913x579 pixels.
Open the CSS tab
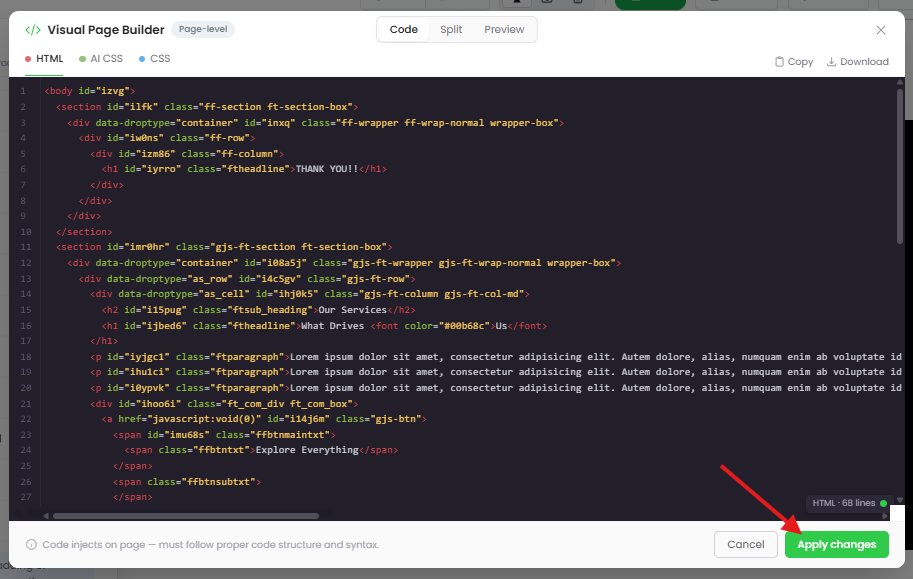154,59
